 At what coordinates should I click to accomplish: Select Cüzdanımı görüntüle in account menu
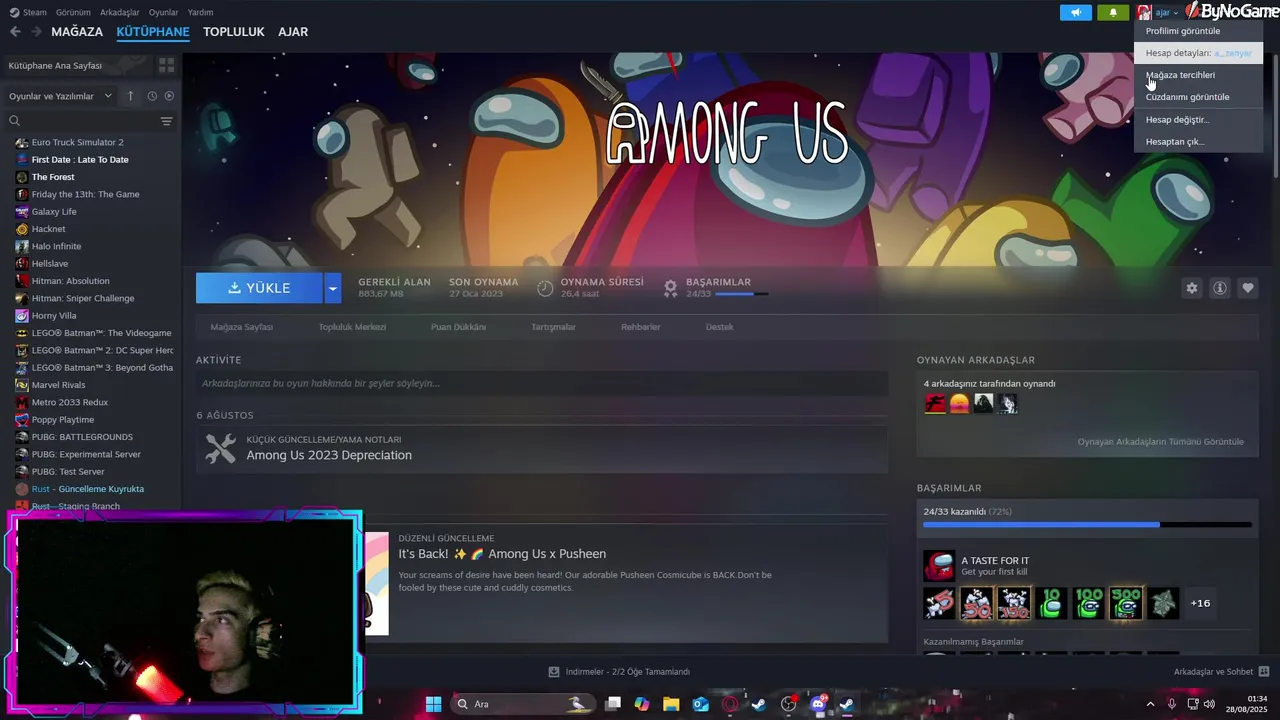(1198, 97)
